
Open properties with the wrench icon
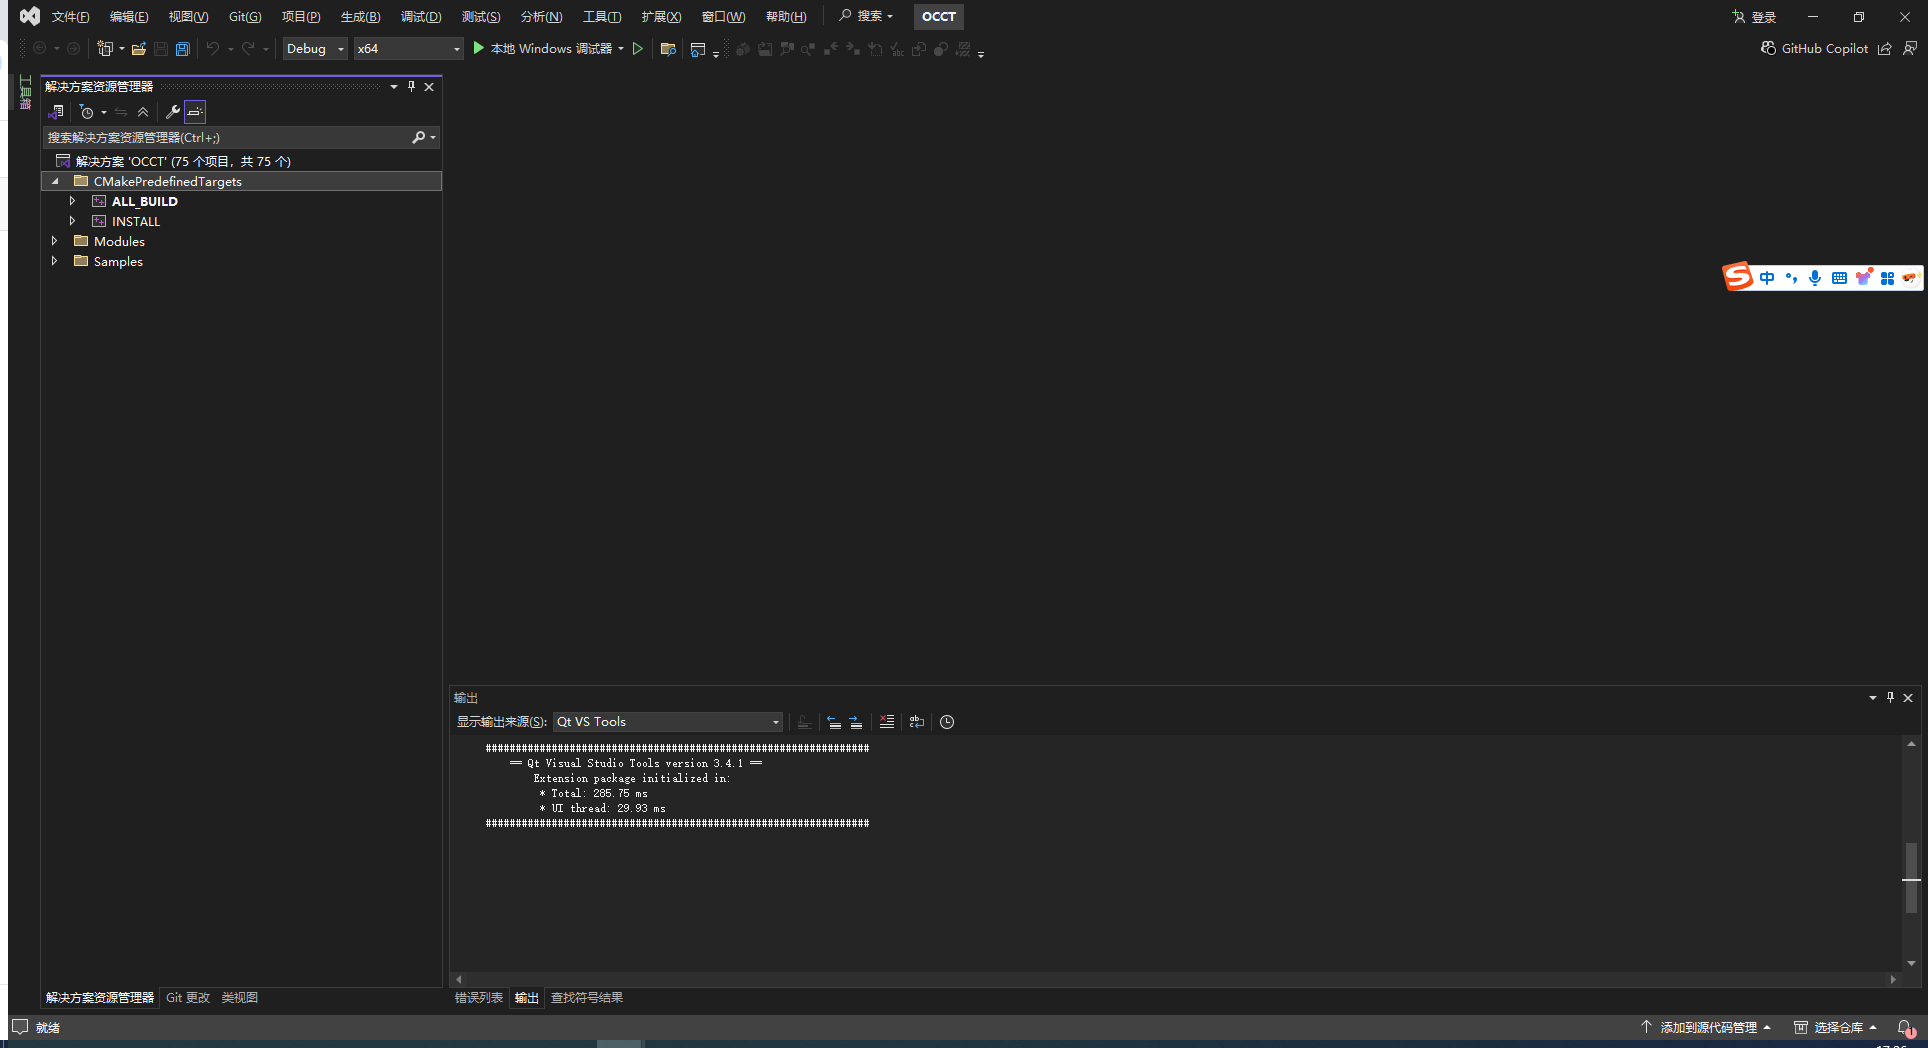click(x=172, y=112)
